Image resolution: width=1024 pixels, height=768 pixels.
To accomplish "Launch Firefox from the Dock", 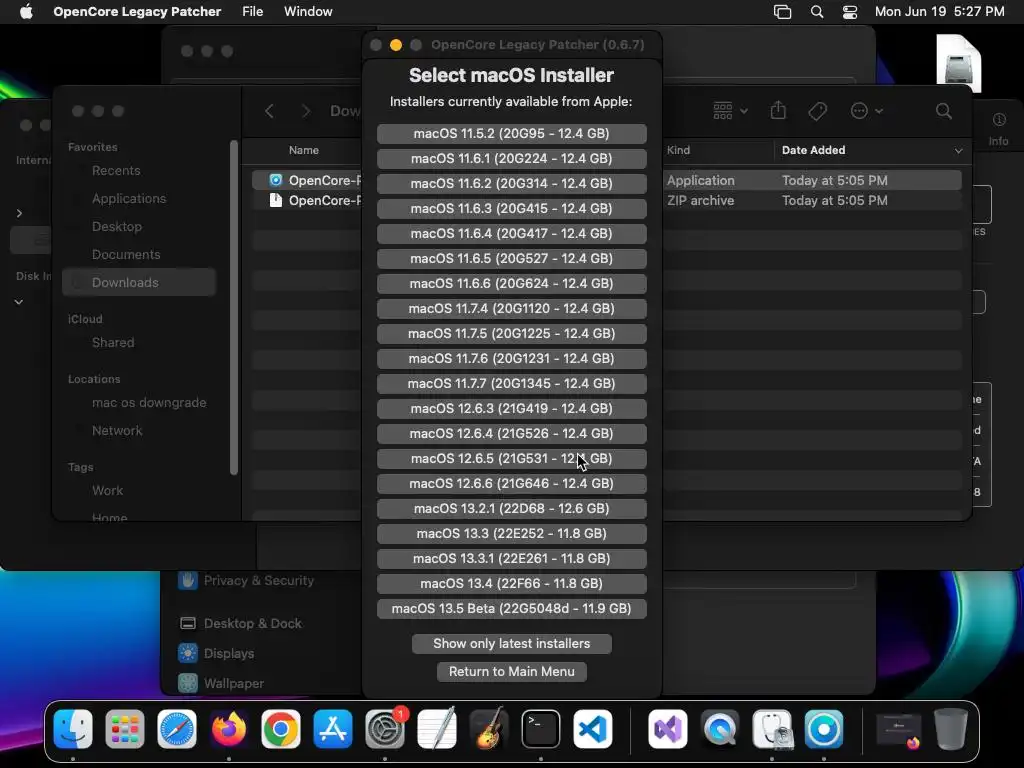I will 229,729.
